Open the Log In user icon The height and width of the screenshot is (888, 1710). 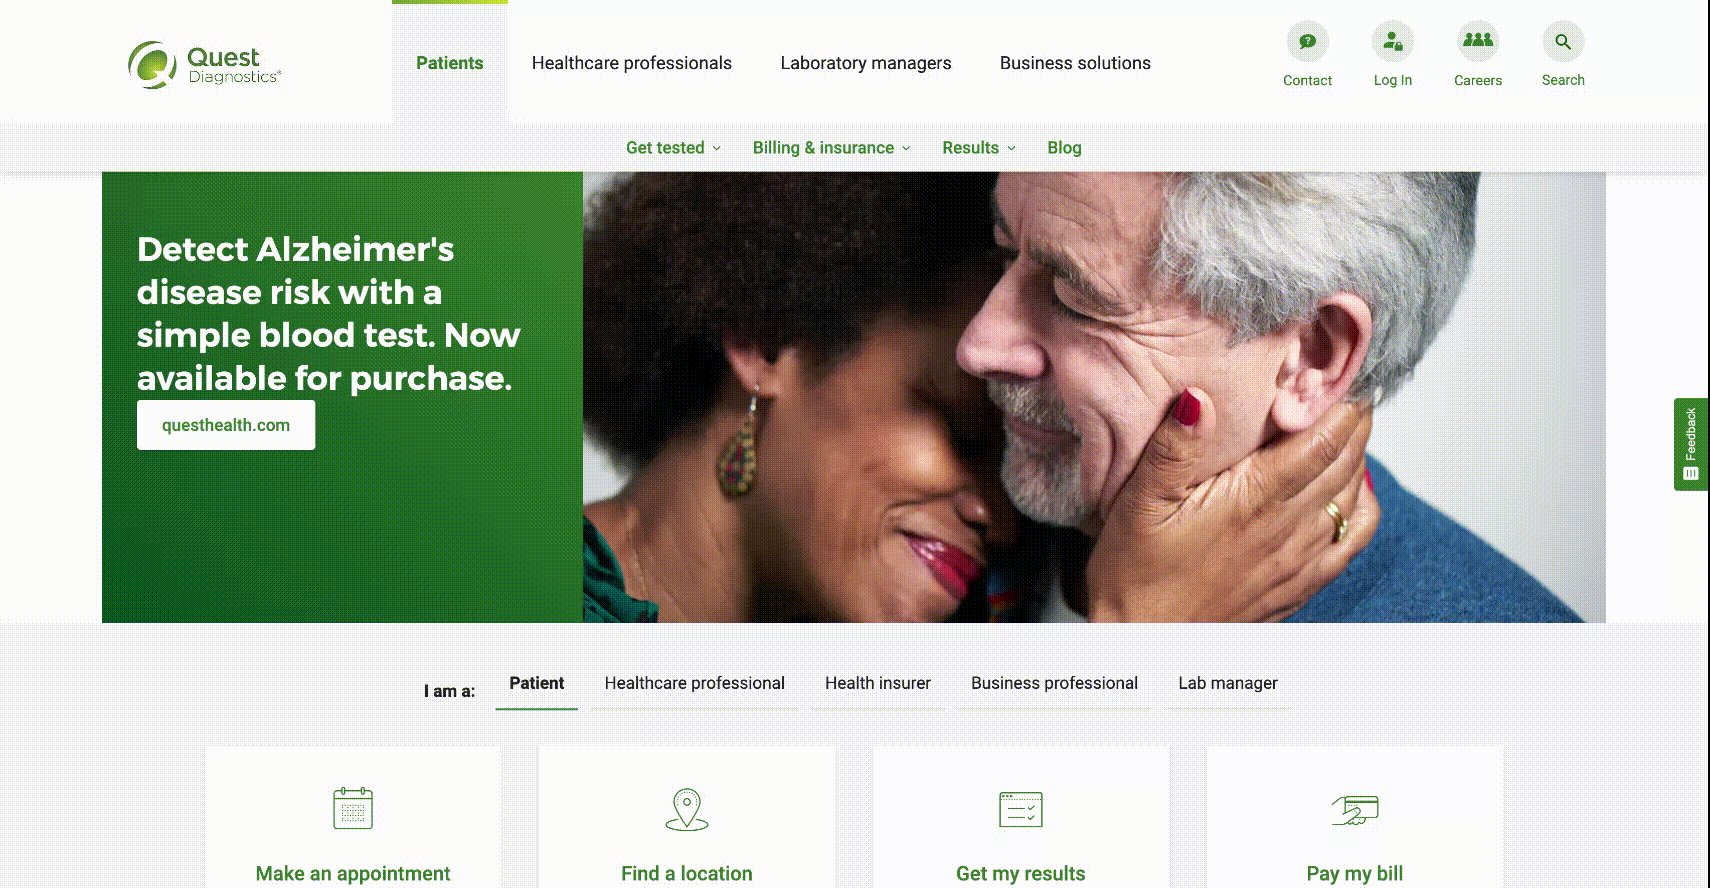click(x=1392, y=42)
